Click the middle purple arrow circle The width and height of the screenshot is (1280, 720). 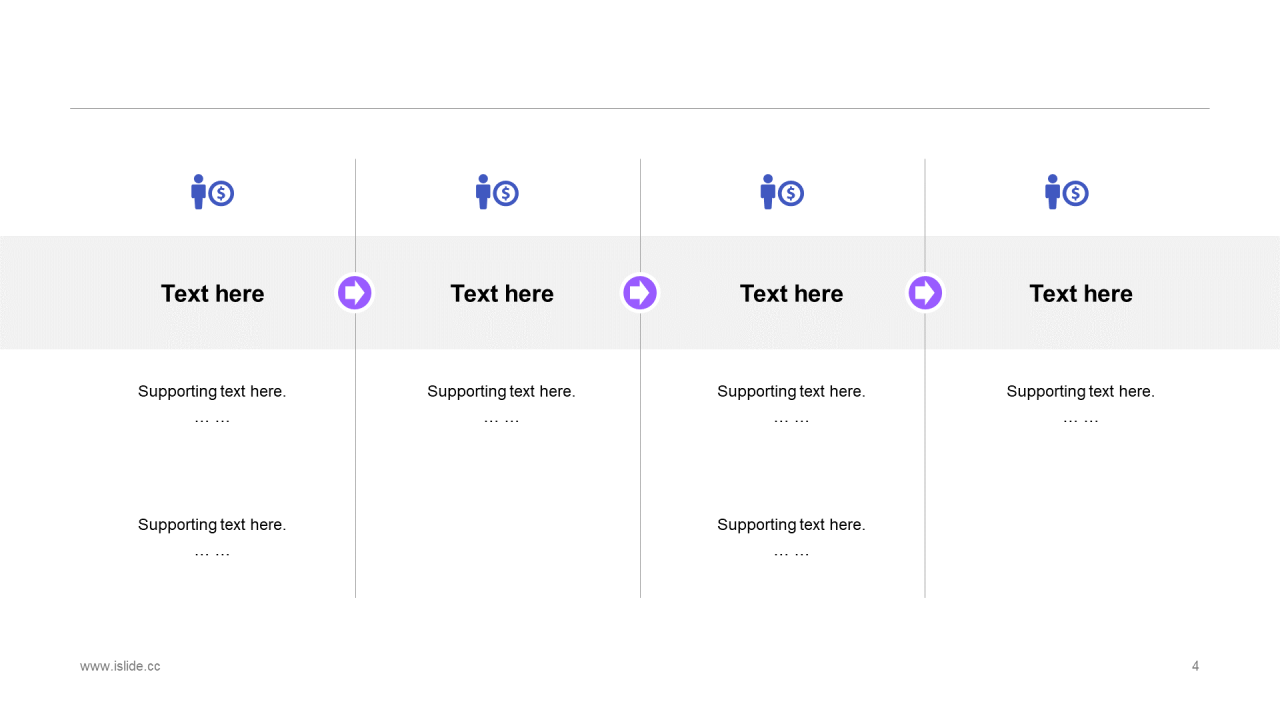640,293
